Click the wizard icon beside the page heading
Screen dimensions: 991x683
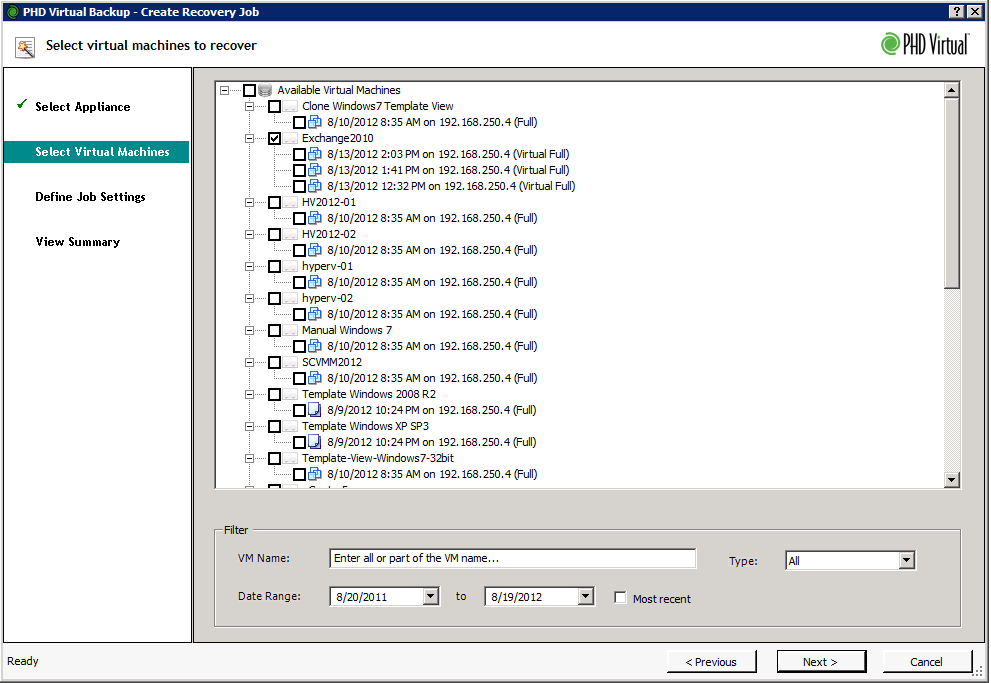click(x=25, y=47)
